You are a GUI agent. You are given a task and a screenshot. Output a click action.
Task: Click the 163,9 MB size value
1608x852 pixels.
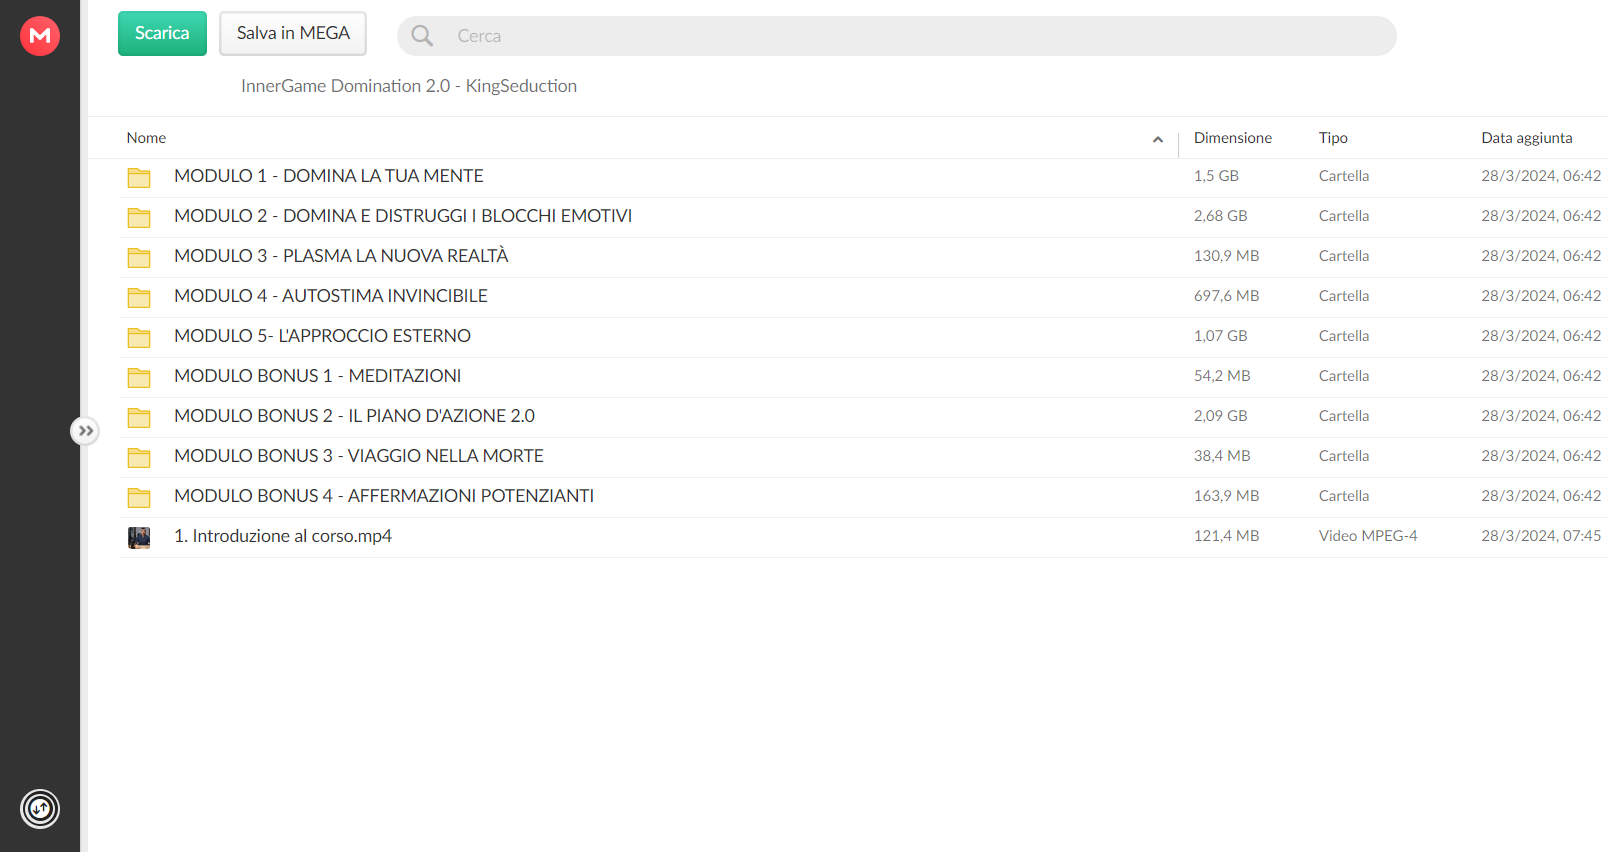[1227, 496]
